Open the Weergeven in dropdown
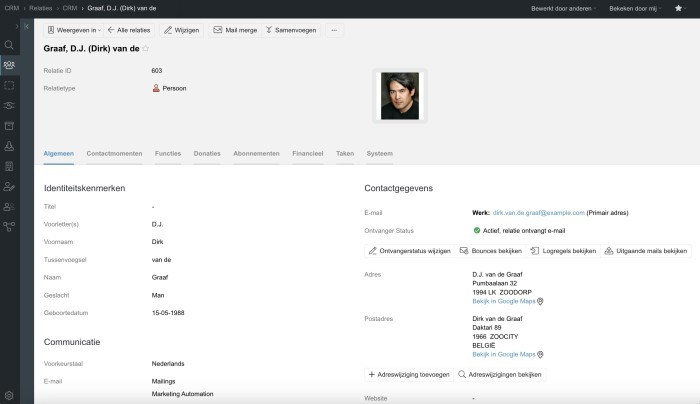The width and height of the screenshot is (700, 404). point(73,30)
